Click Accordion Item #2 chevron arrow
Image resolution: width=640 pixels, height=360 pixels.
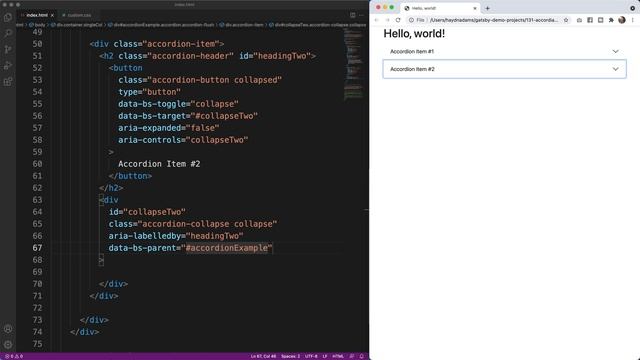[616, 69]
